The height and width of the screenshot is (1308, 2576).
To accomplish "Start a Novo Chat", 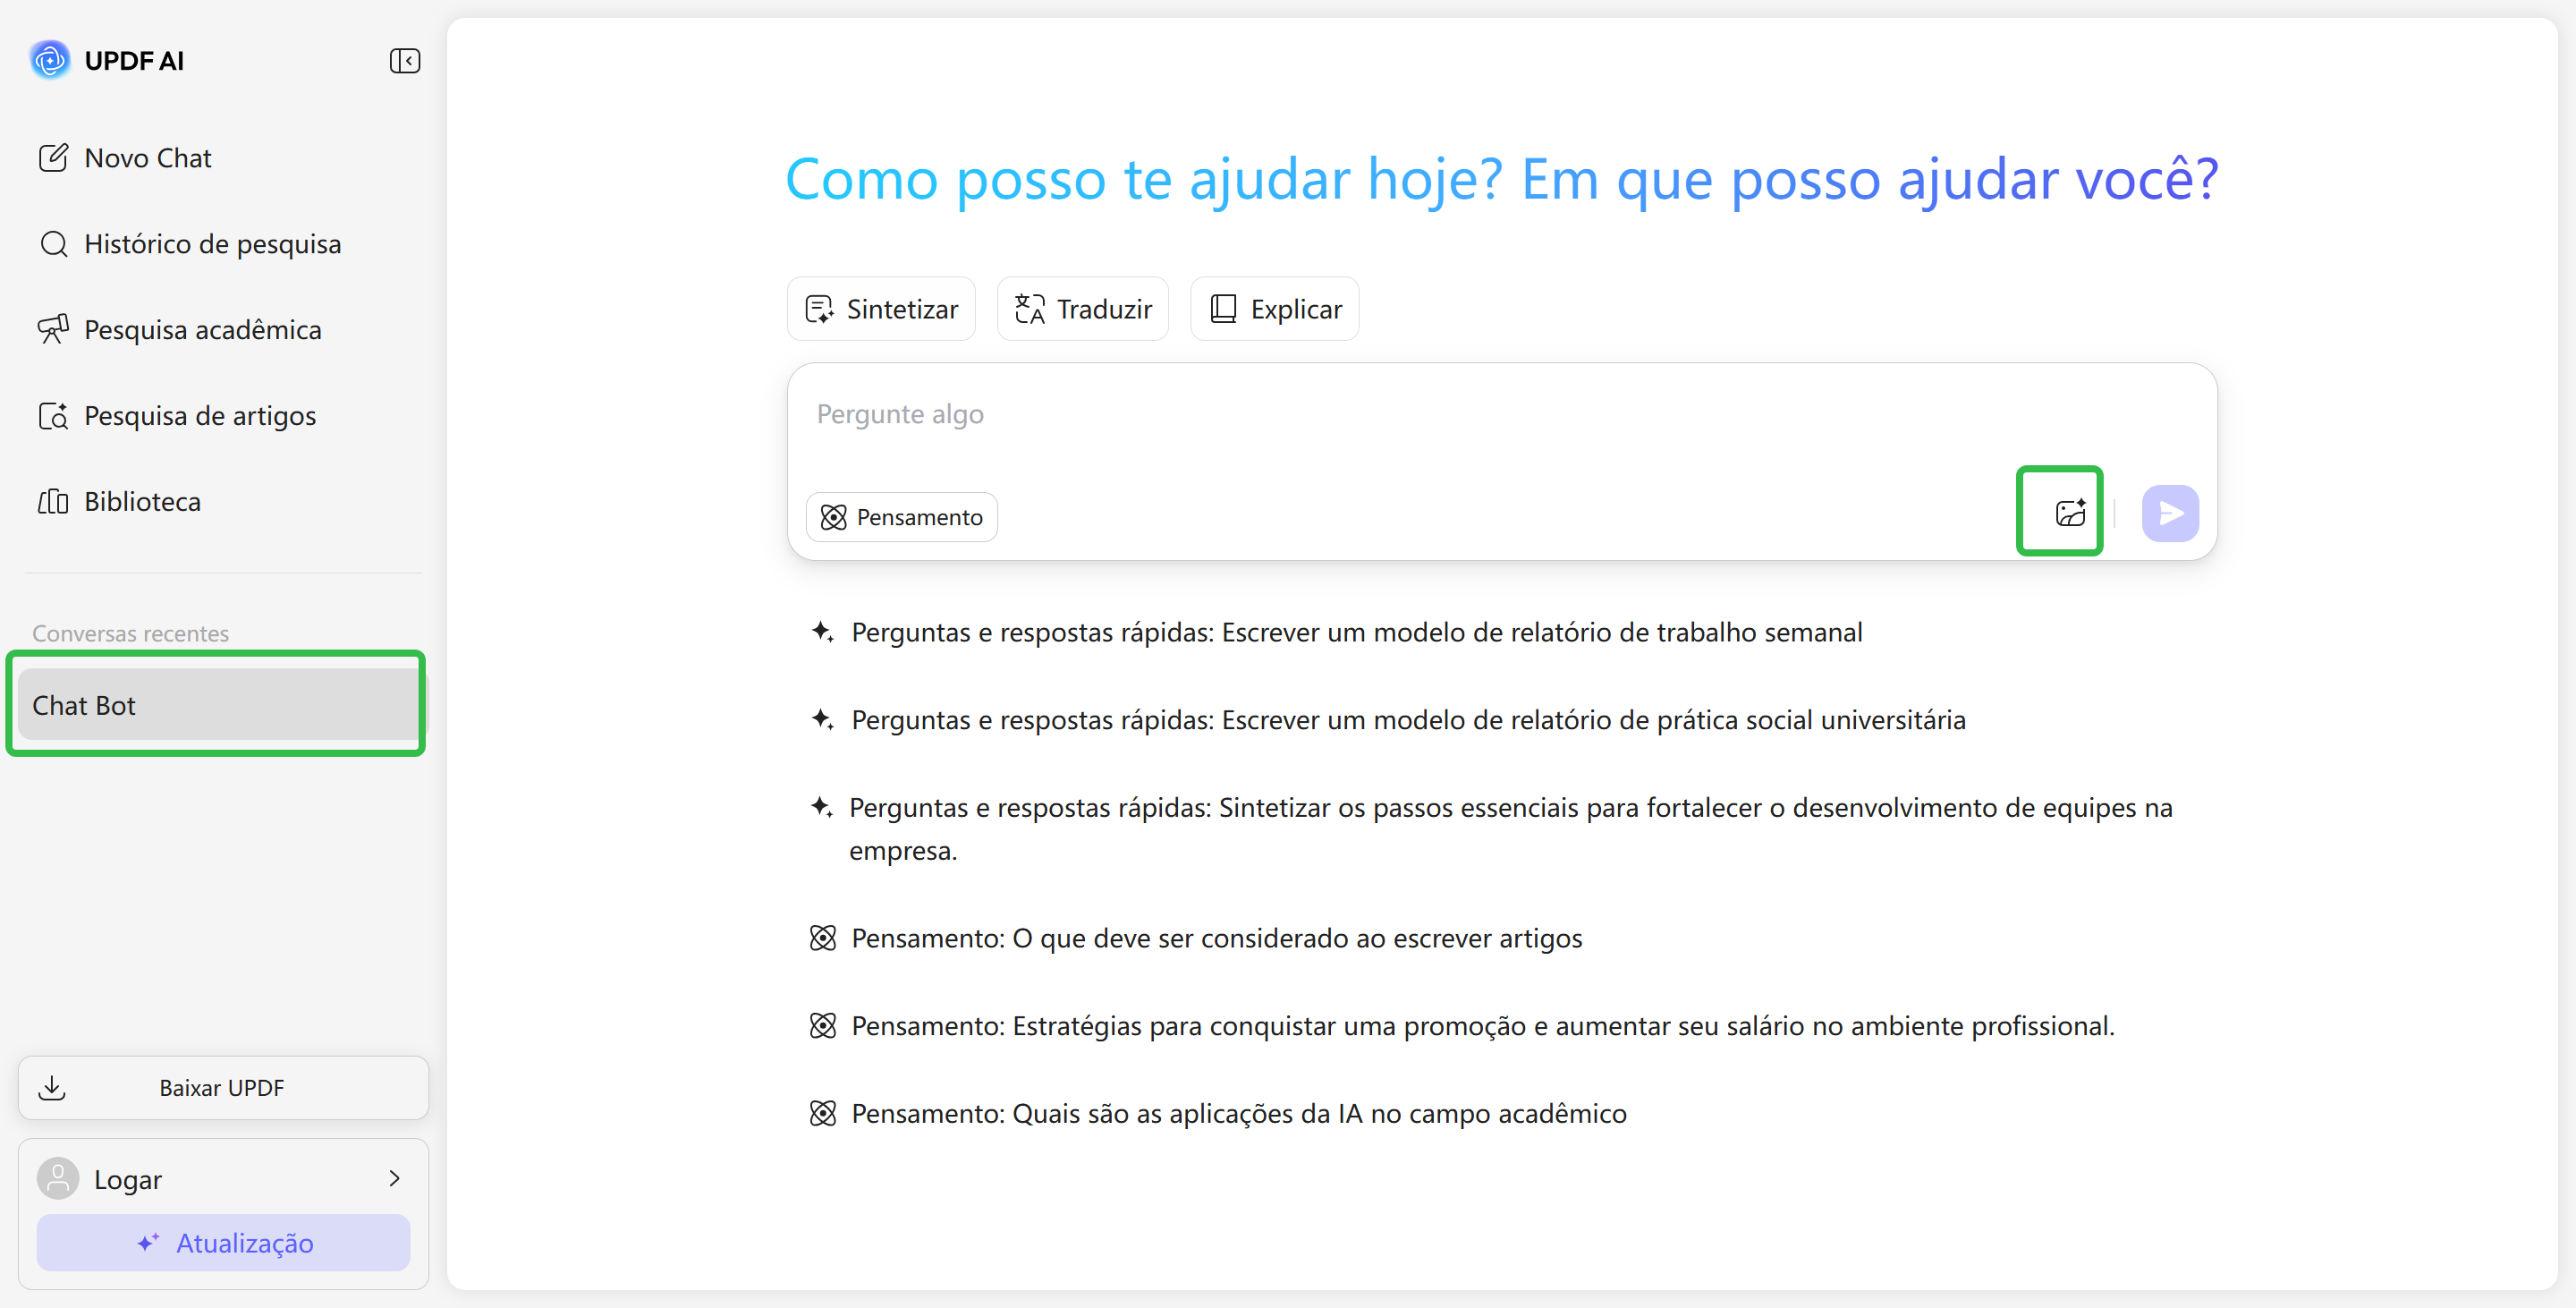I will click(x=124, y=158).
